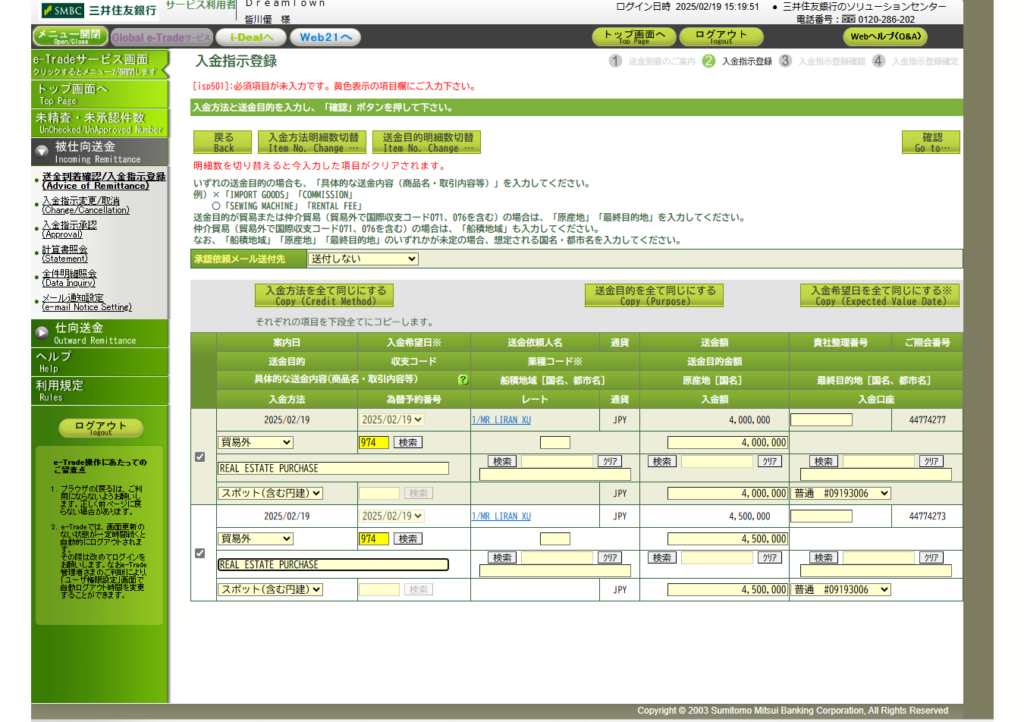Image resolution: width=1024 pixels, height=722 pixels.
Task: Open Web Help (Q&A) button
Action: [885, 37]
